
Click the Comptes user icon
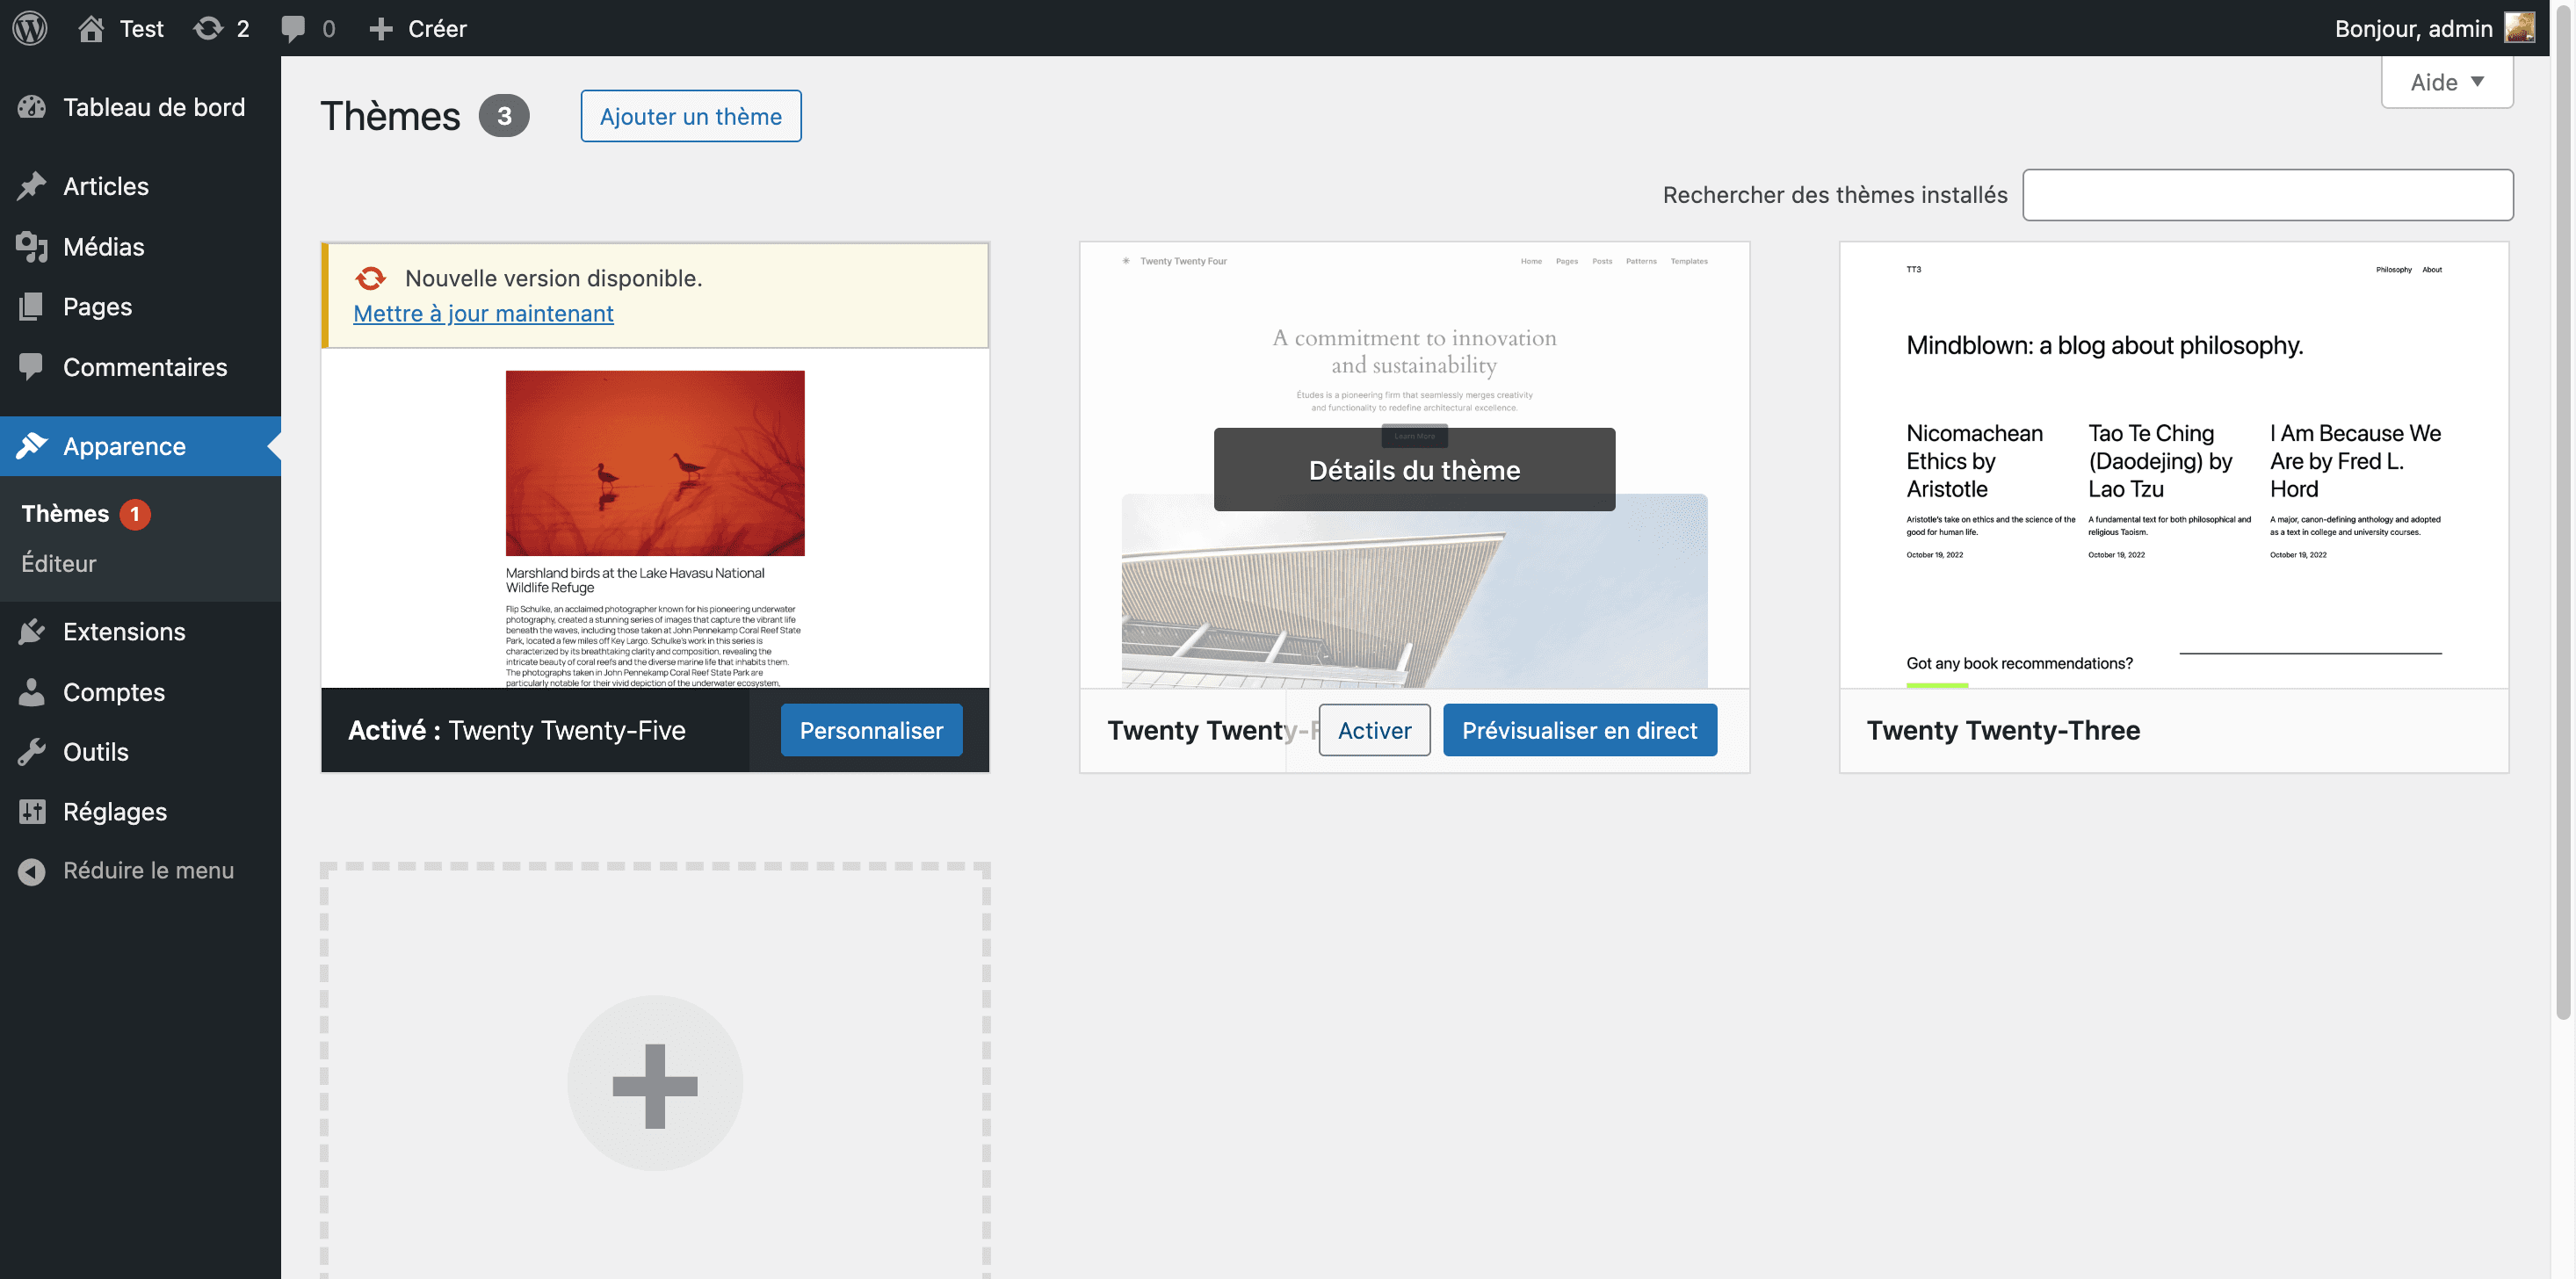pyautogui.click(x=32, y=692)
